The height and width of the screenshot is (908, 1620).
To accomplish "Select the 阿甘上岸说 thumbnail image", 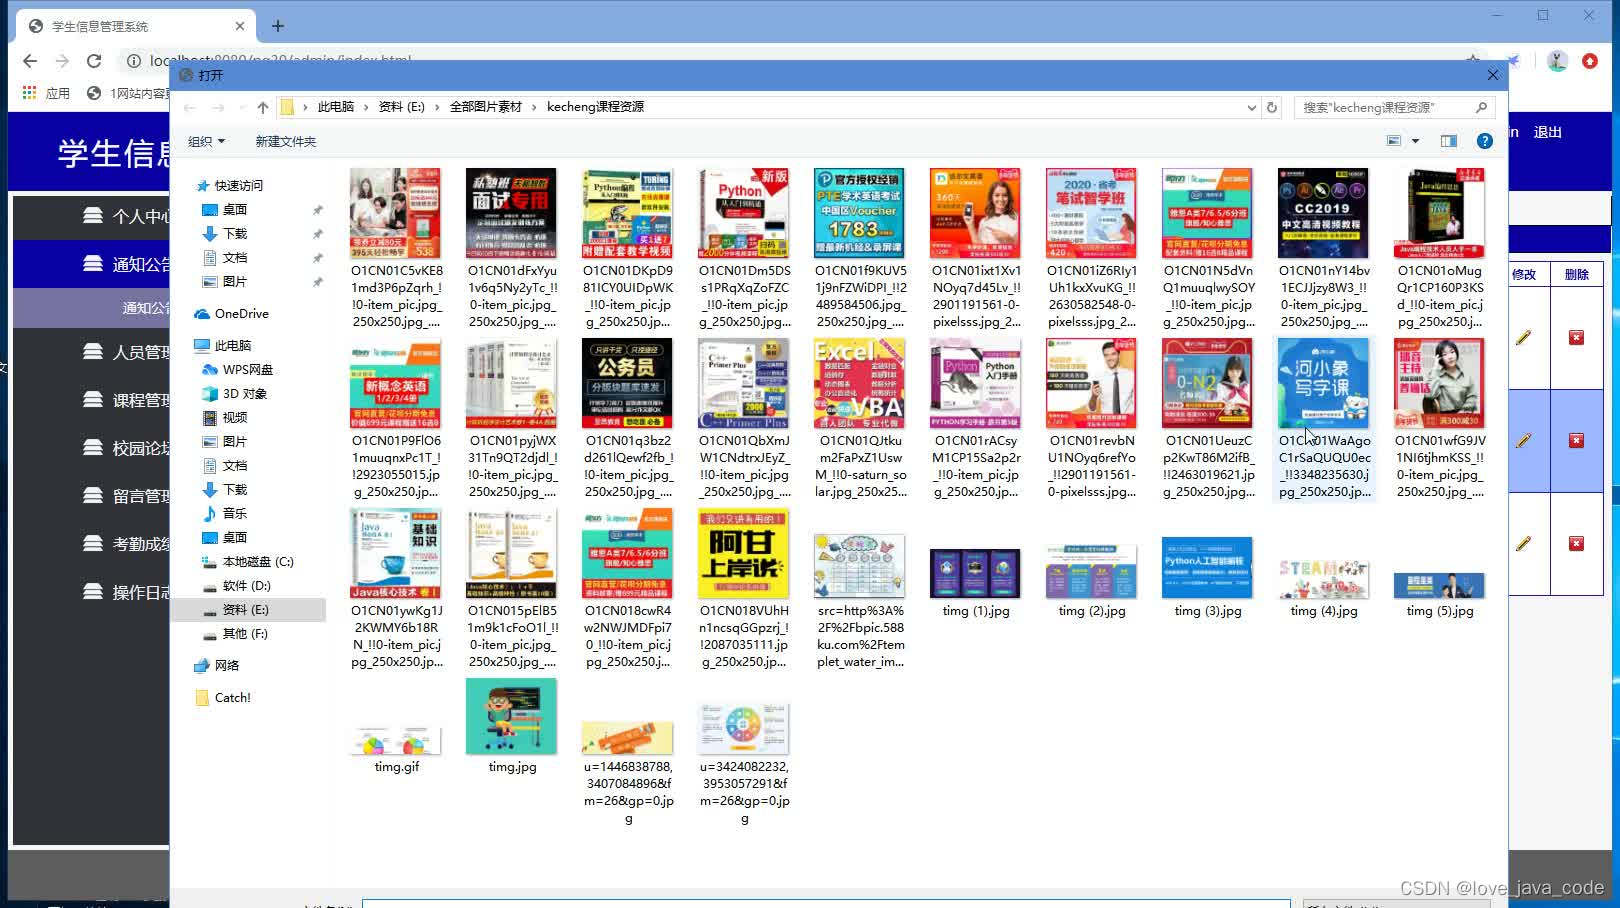I will [743, 553].
